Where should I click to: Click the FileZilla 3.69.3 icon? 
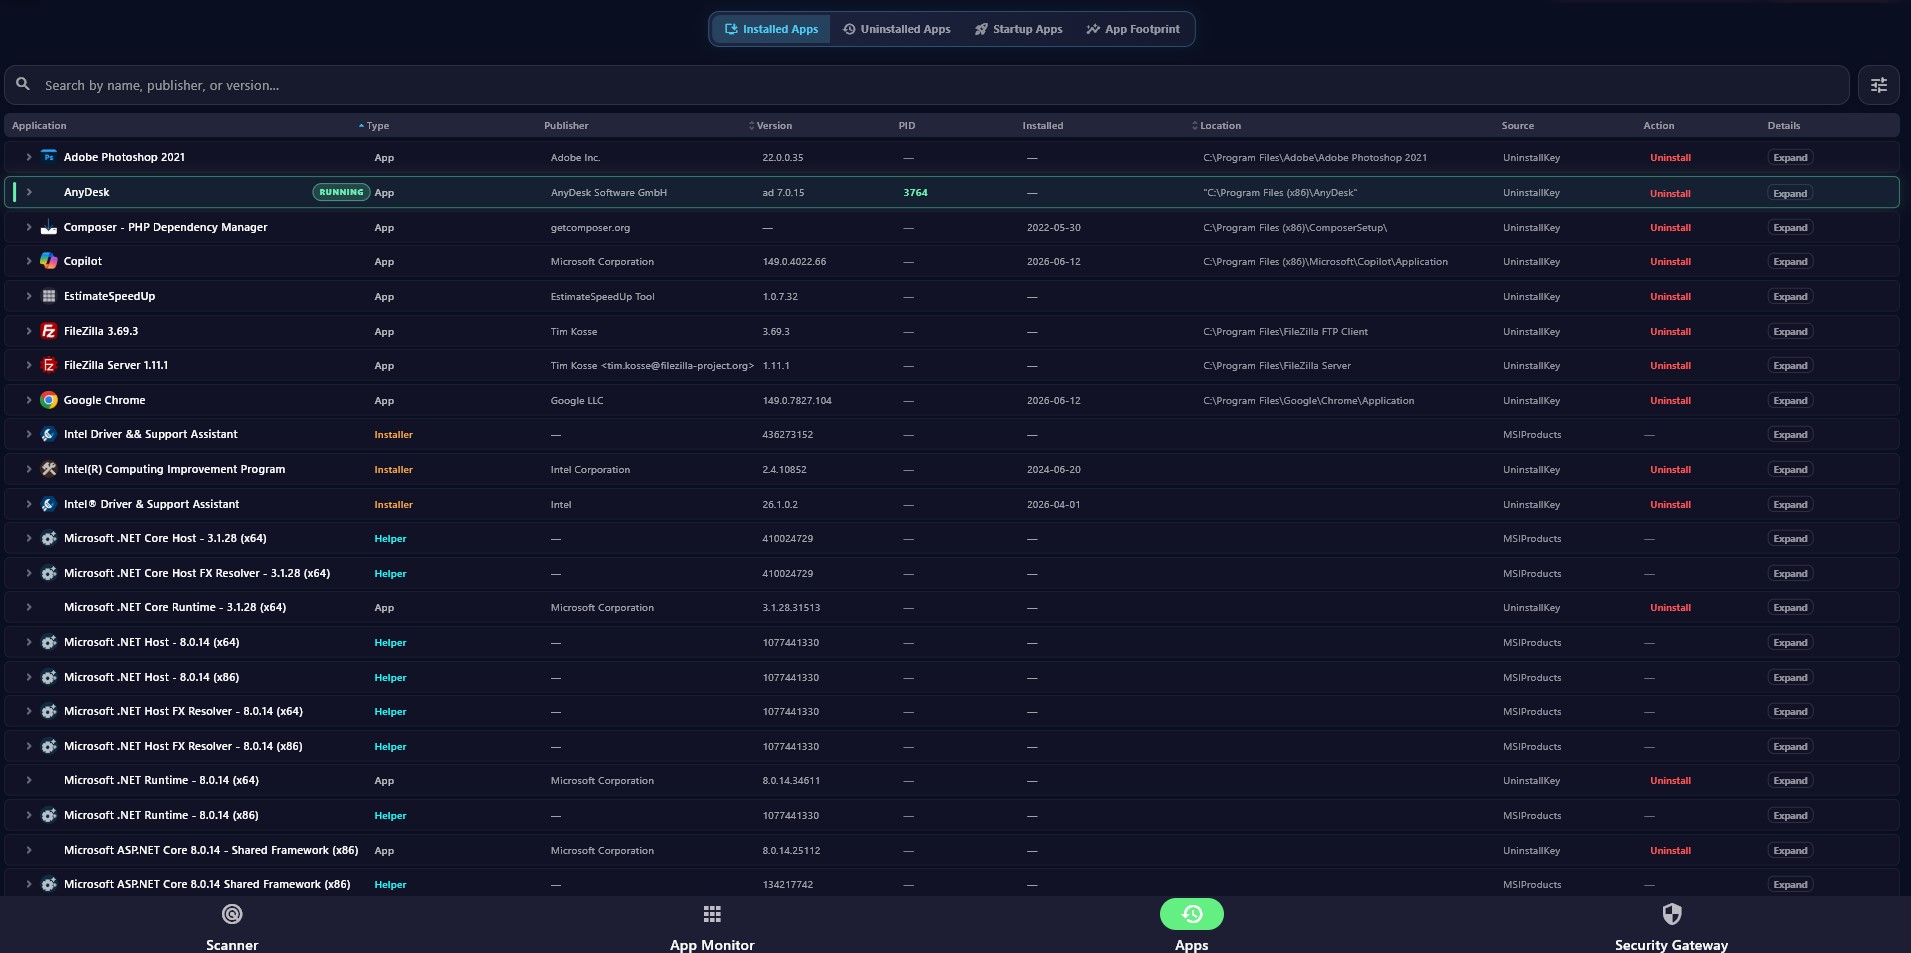[48, 331]
